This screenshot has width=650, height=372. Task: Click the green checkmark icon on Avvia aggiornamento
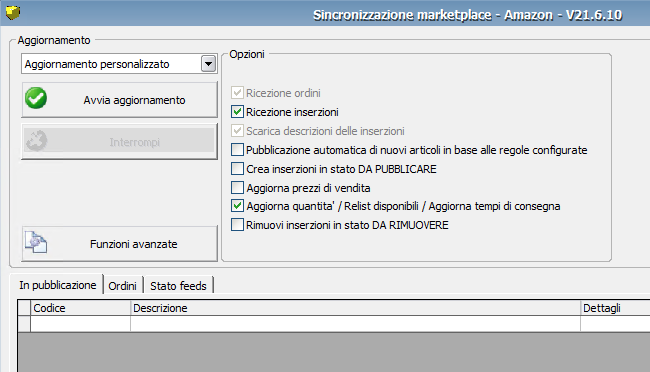[36, 98]
